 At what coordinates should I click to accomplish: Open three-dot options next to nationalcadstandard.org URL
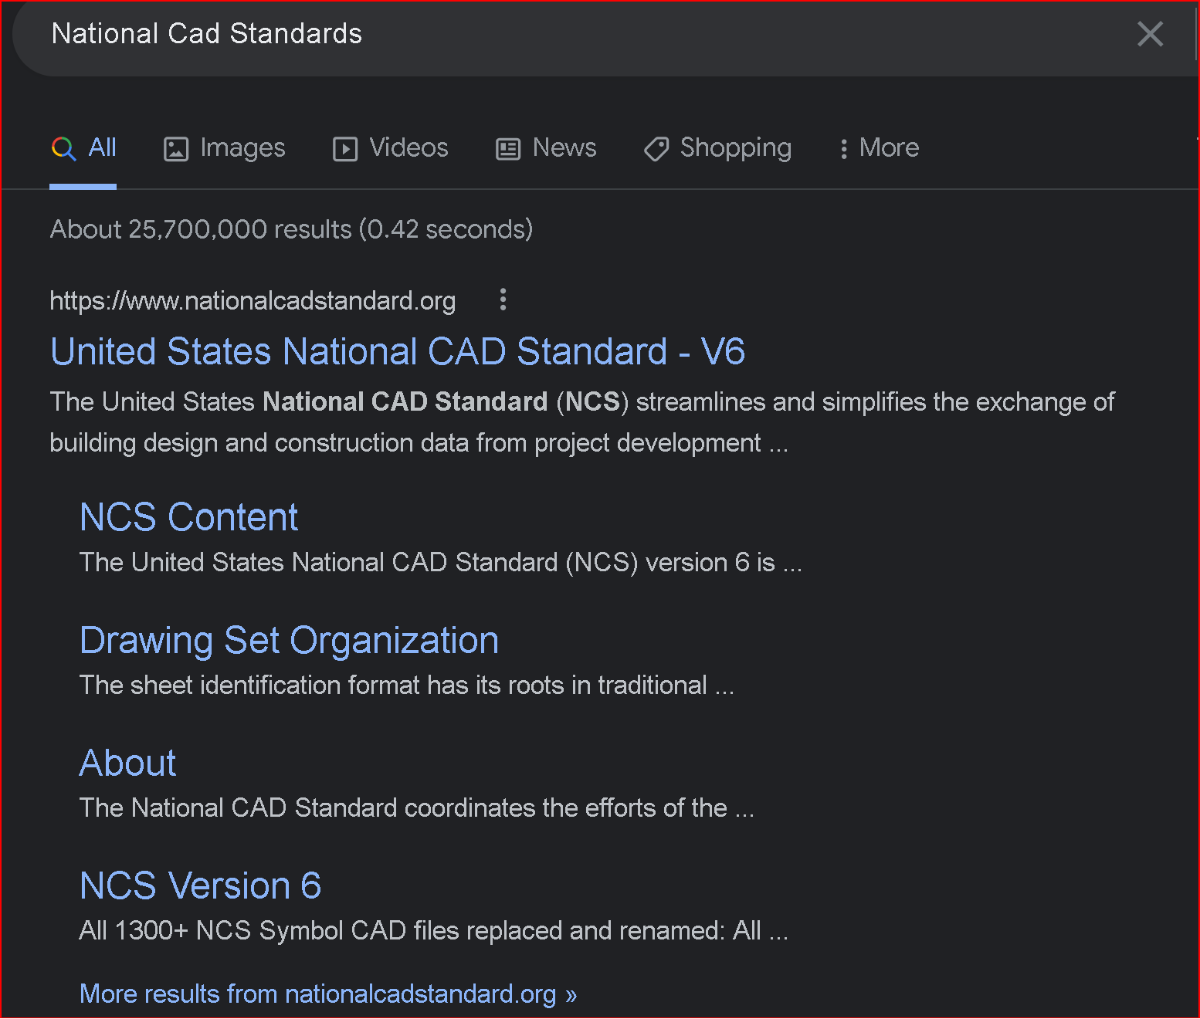pos(503,299)
